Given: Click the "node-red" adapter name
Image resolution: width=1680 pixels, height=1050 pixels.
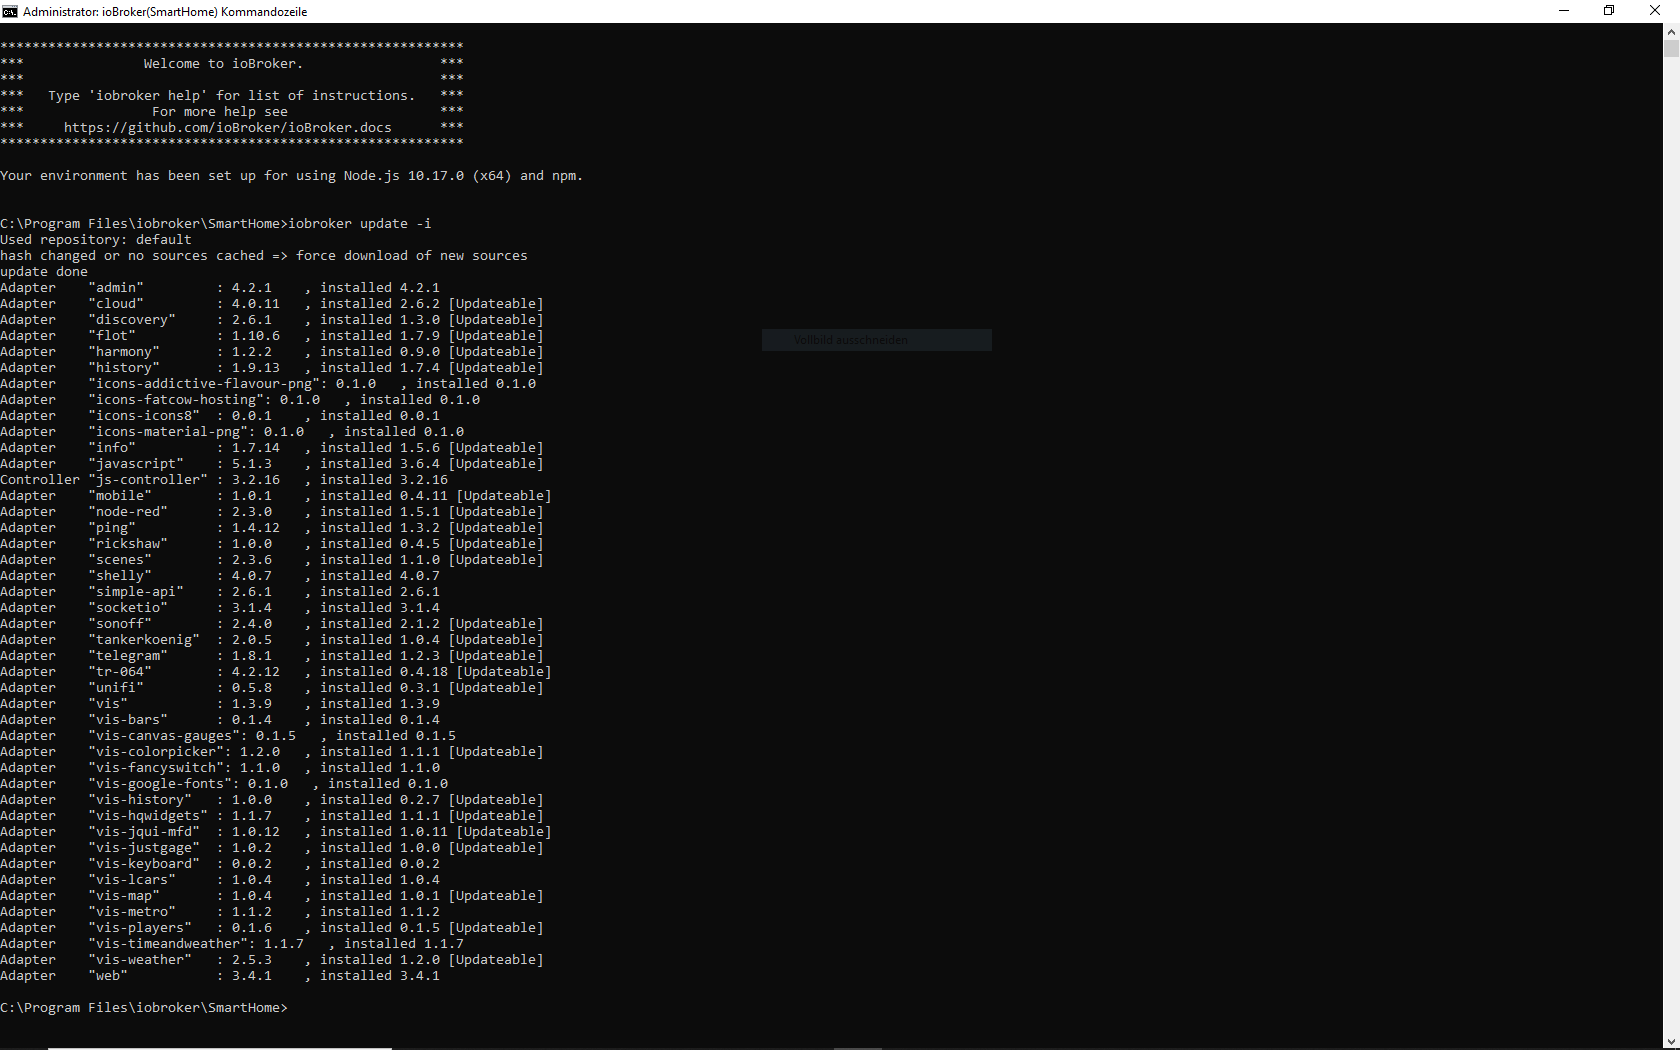Looking at the screenshot, I should click(x=128, y=512).
